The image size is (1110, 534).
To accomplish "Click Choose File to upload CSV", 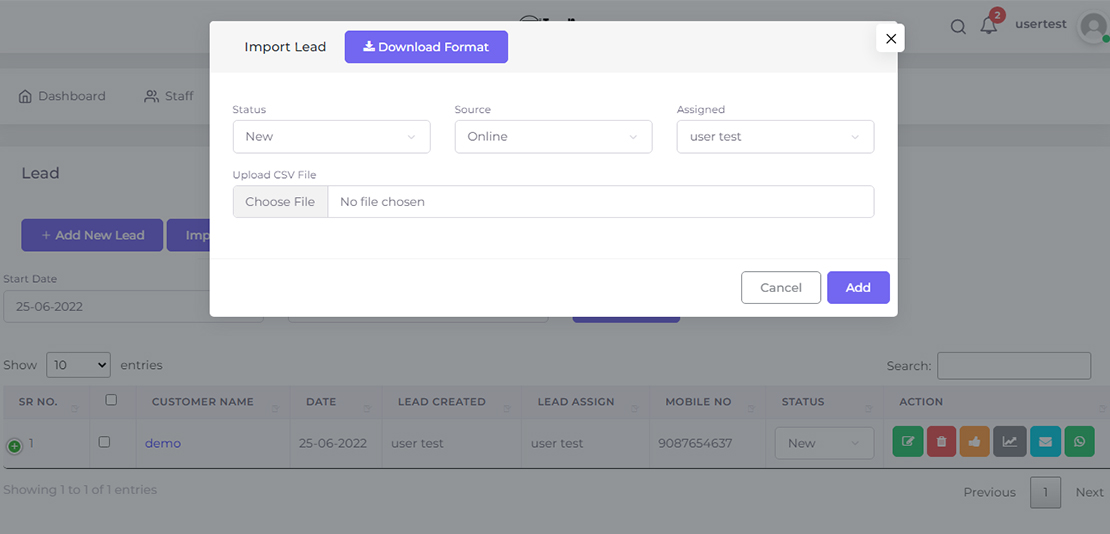I will click(280, 202).
